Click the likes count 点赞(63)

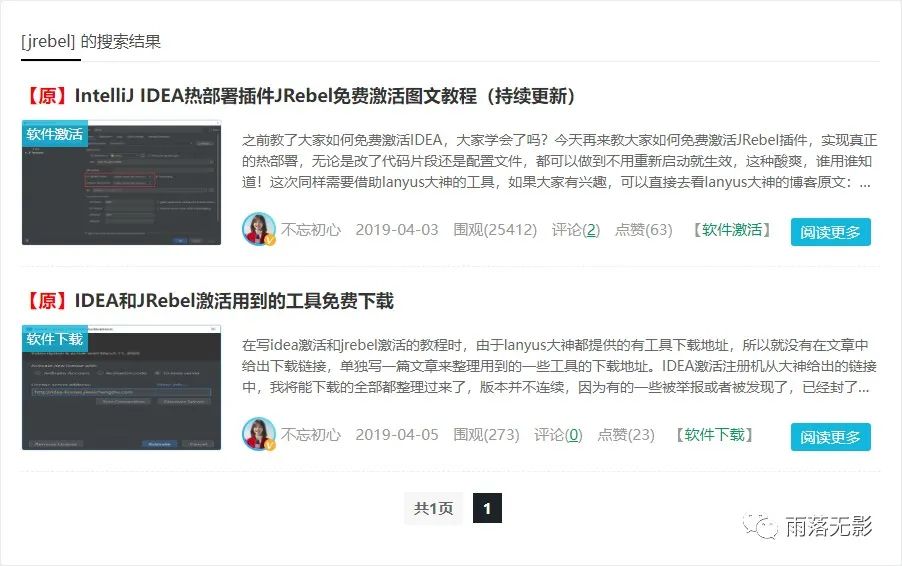(x=644, y=230)
